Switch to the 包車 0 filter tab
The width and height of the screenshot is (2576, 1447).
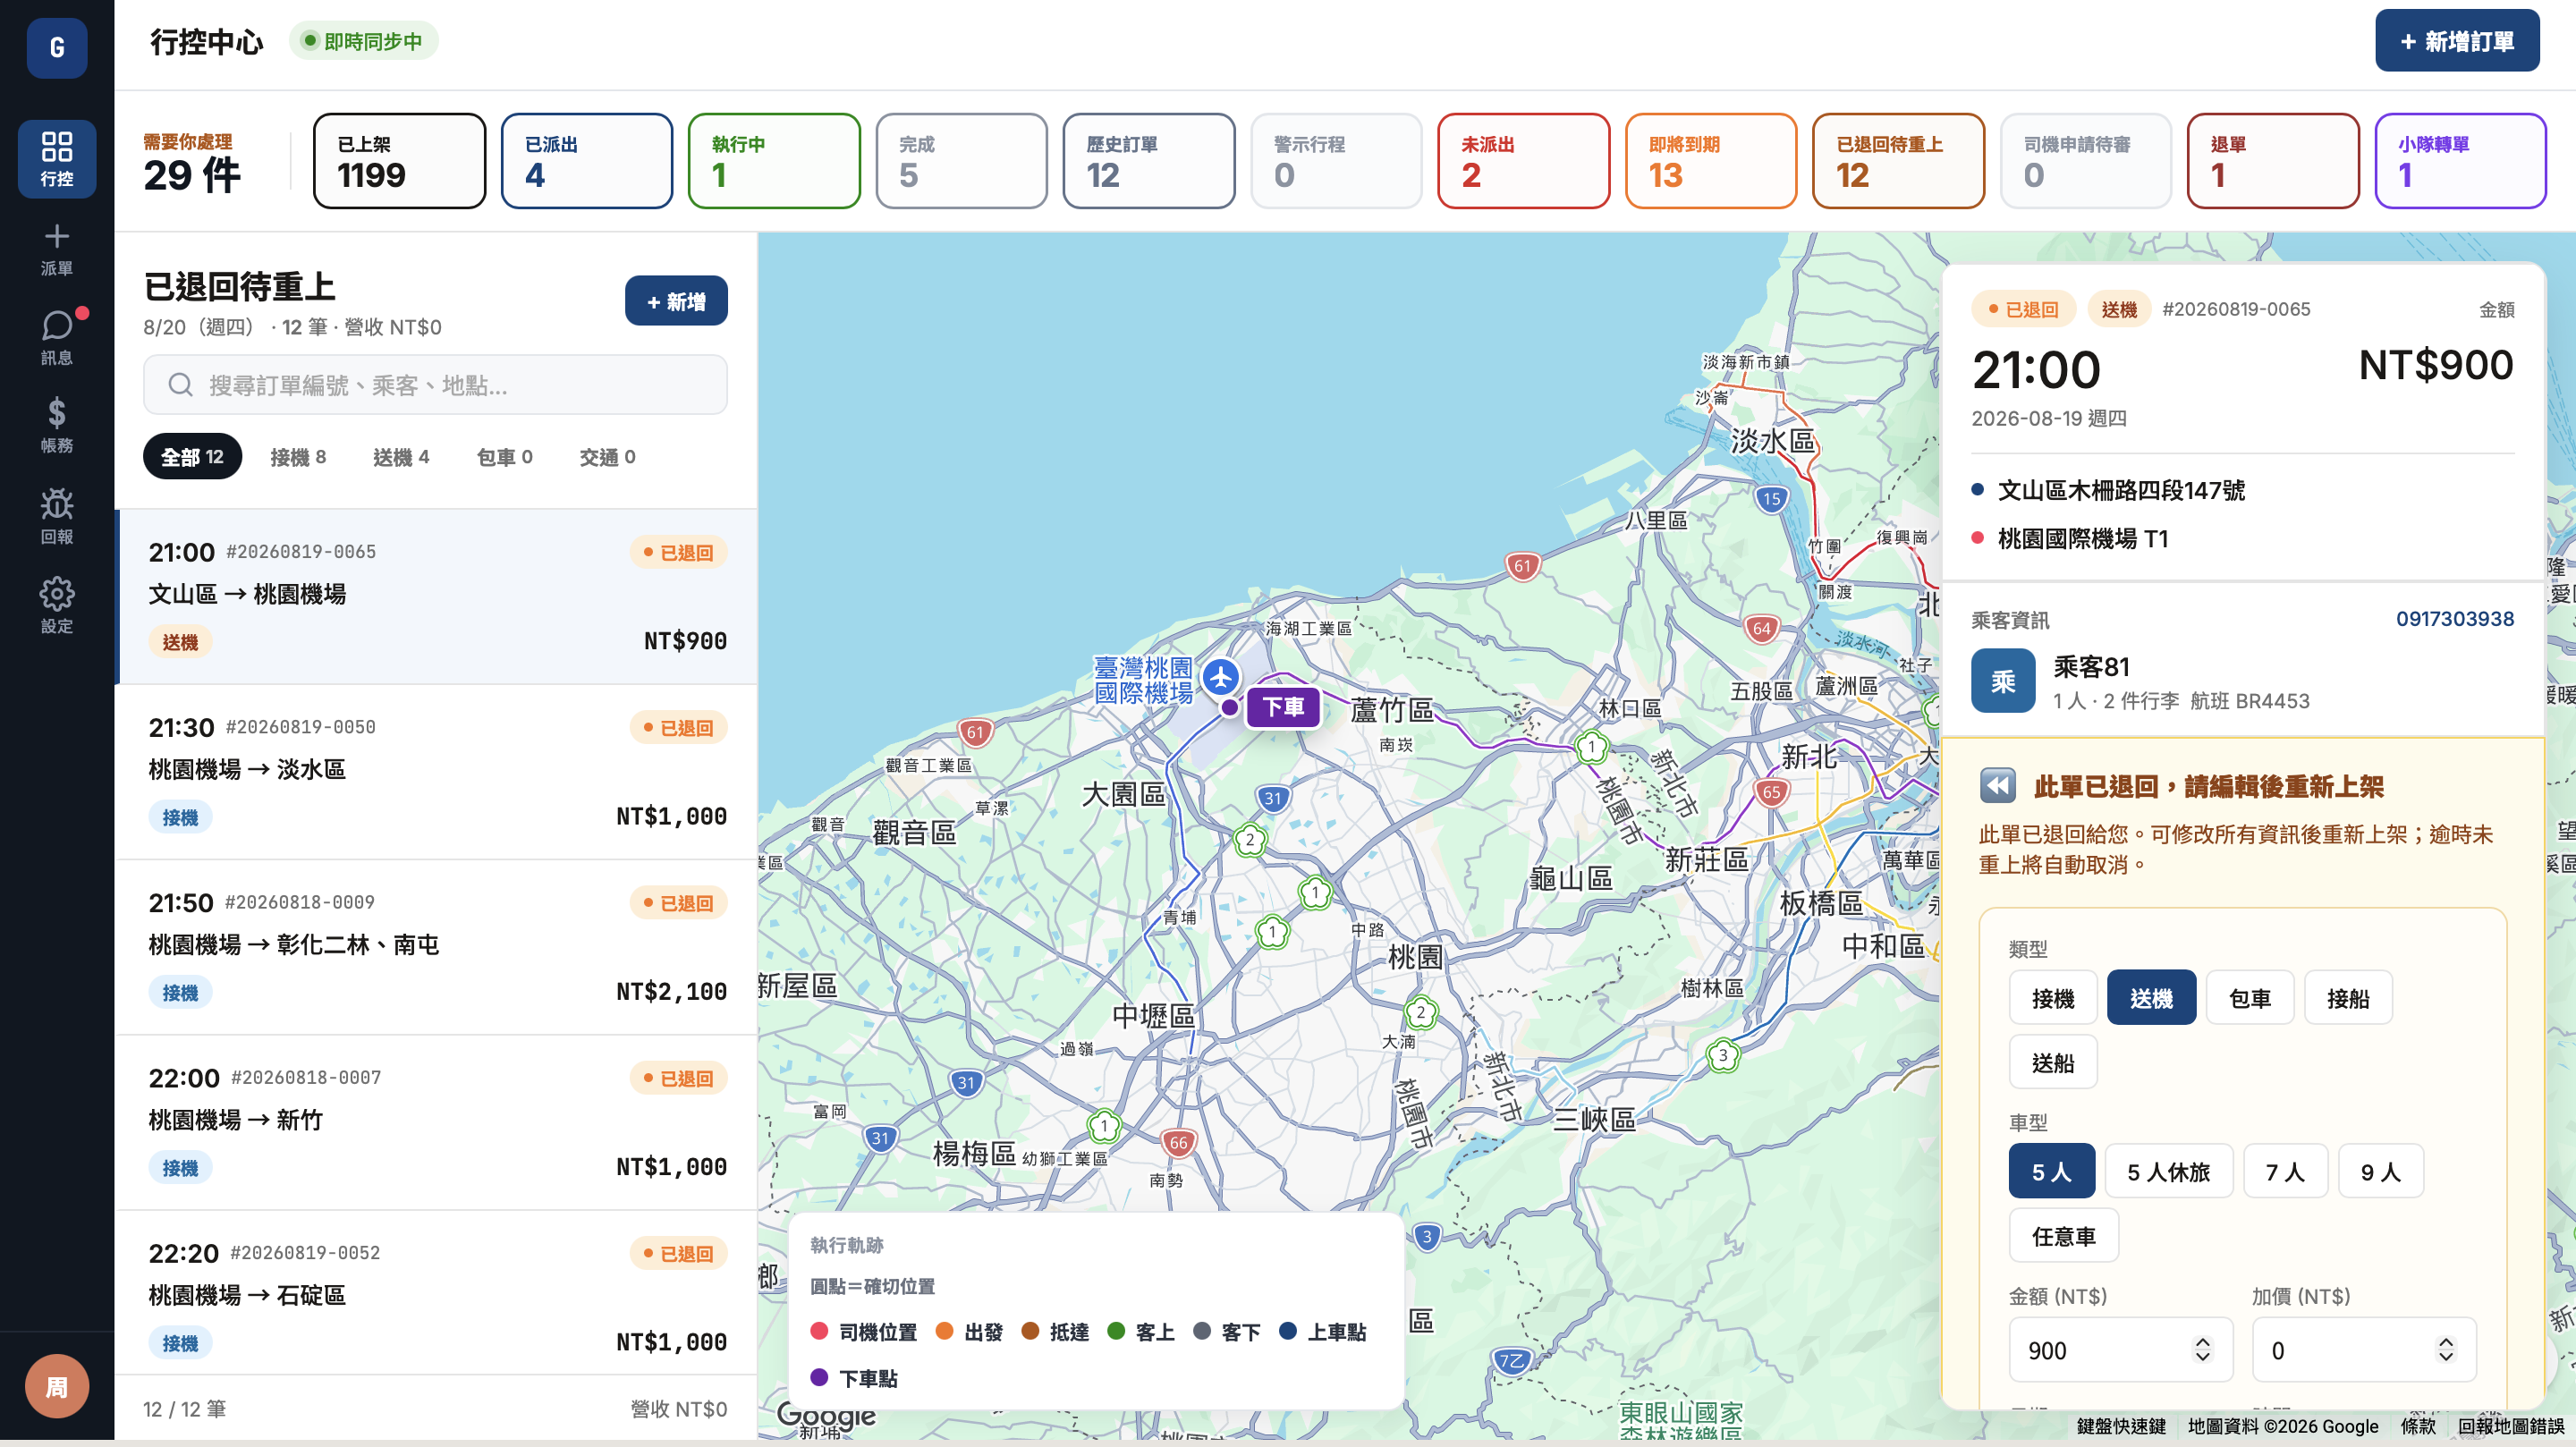(505, 457)
